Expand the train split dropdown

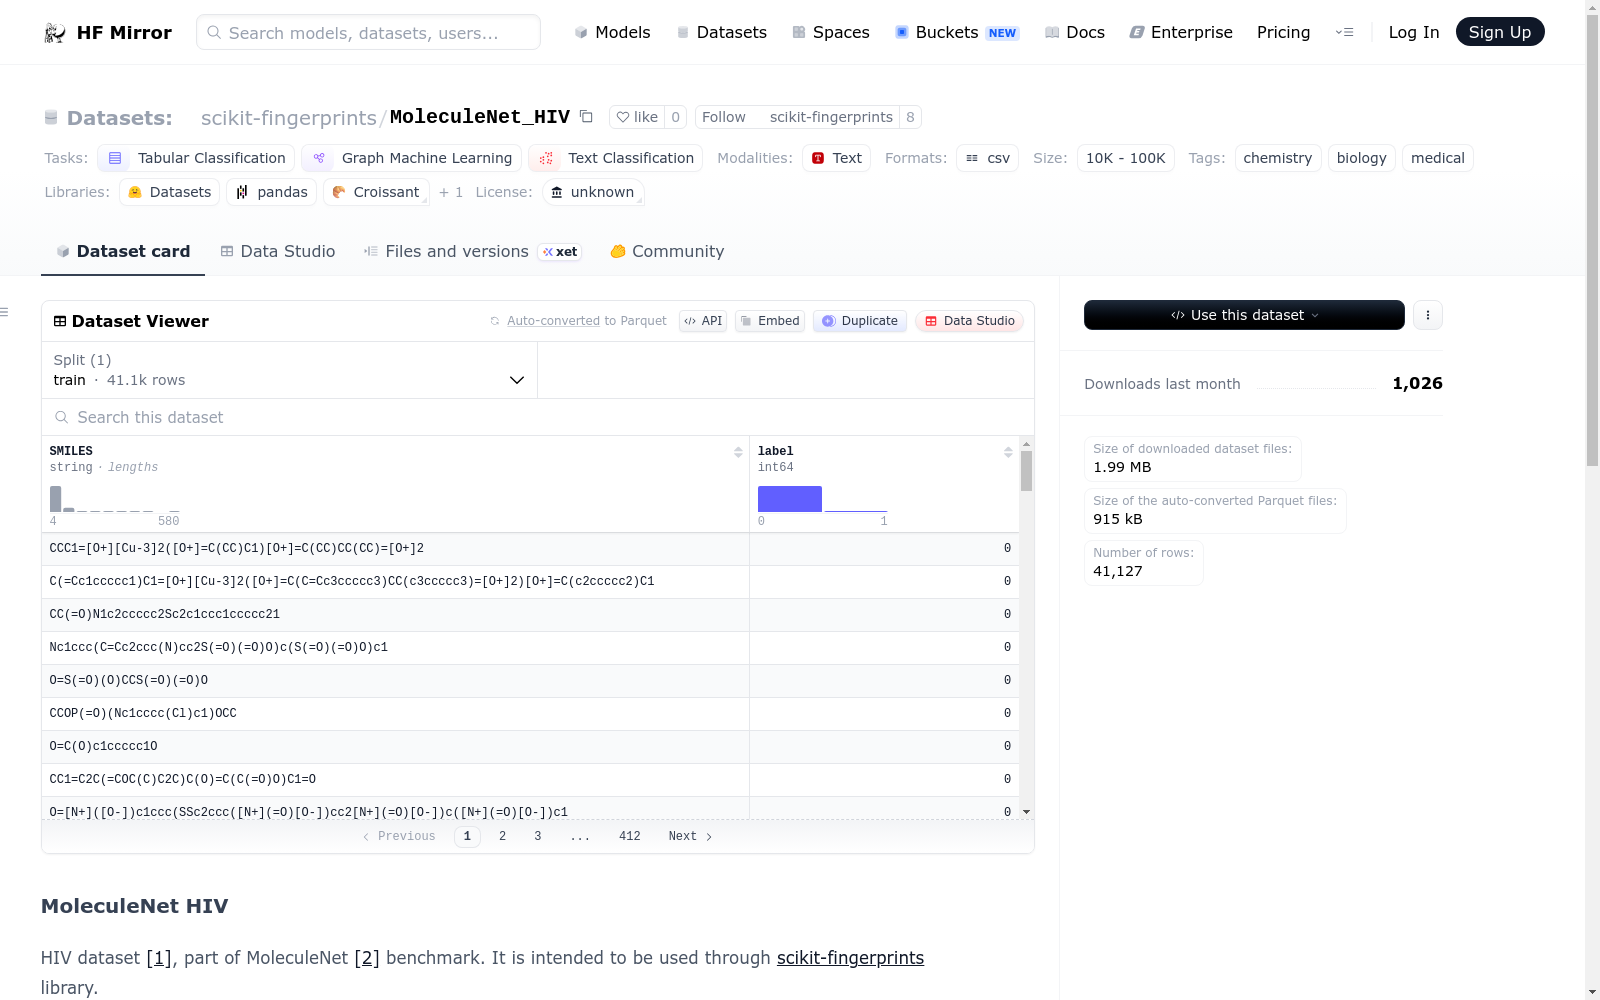click(289, 370)
